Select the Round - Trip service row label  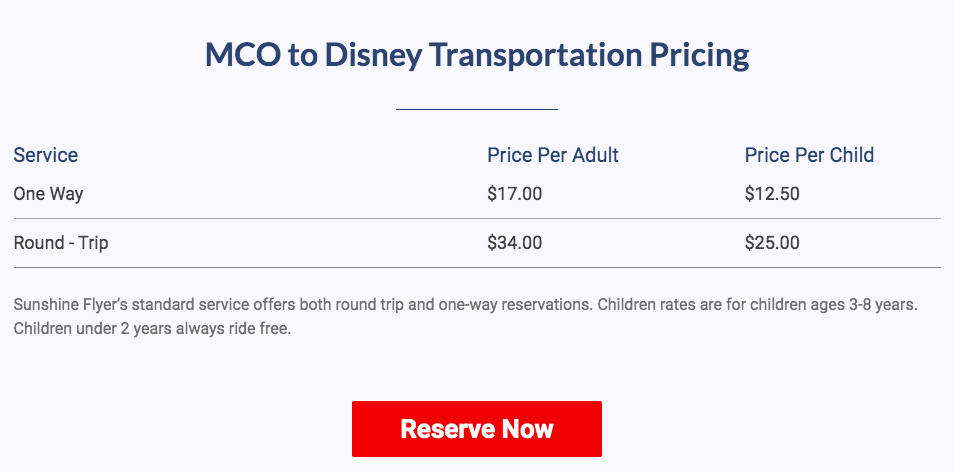(60, 243)
